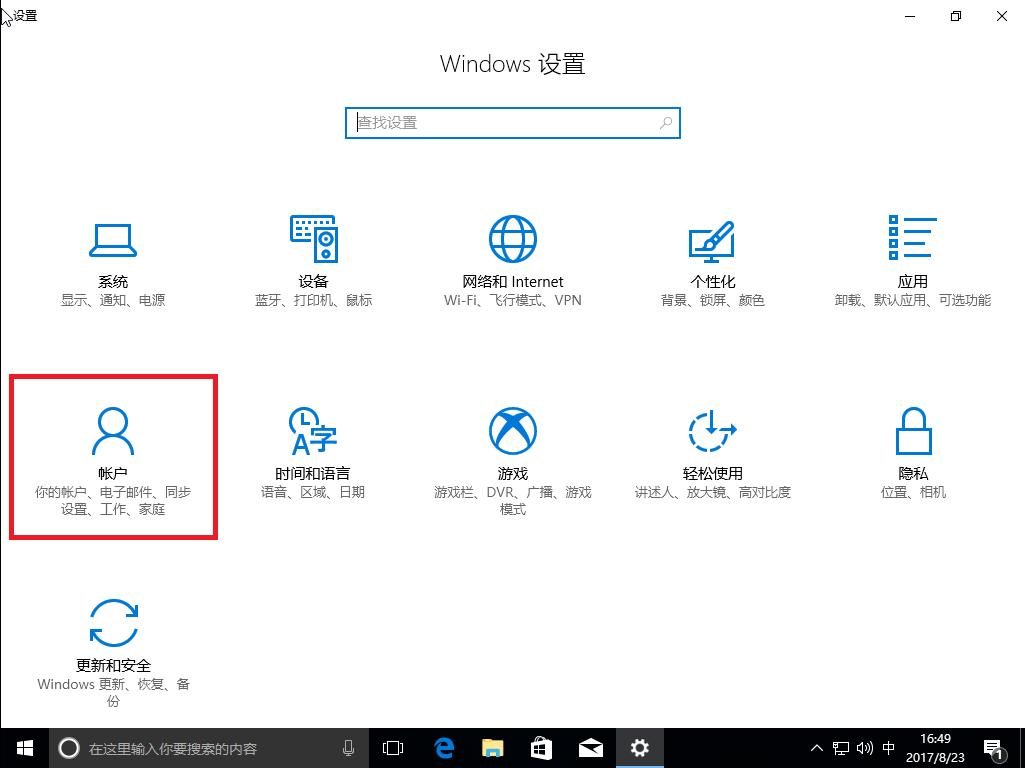The width and height of the screenshot is (1025, 768).
Task: Open 设备 (Devices) settings
Action: (313, 260)
